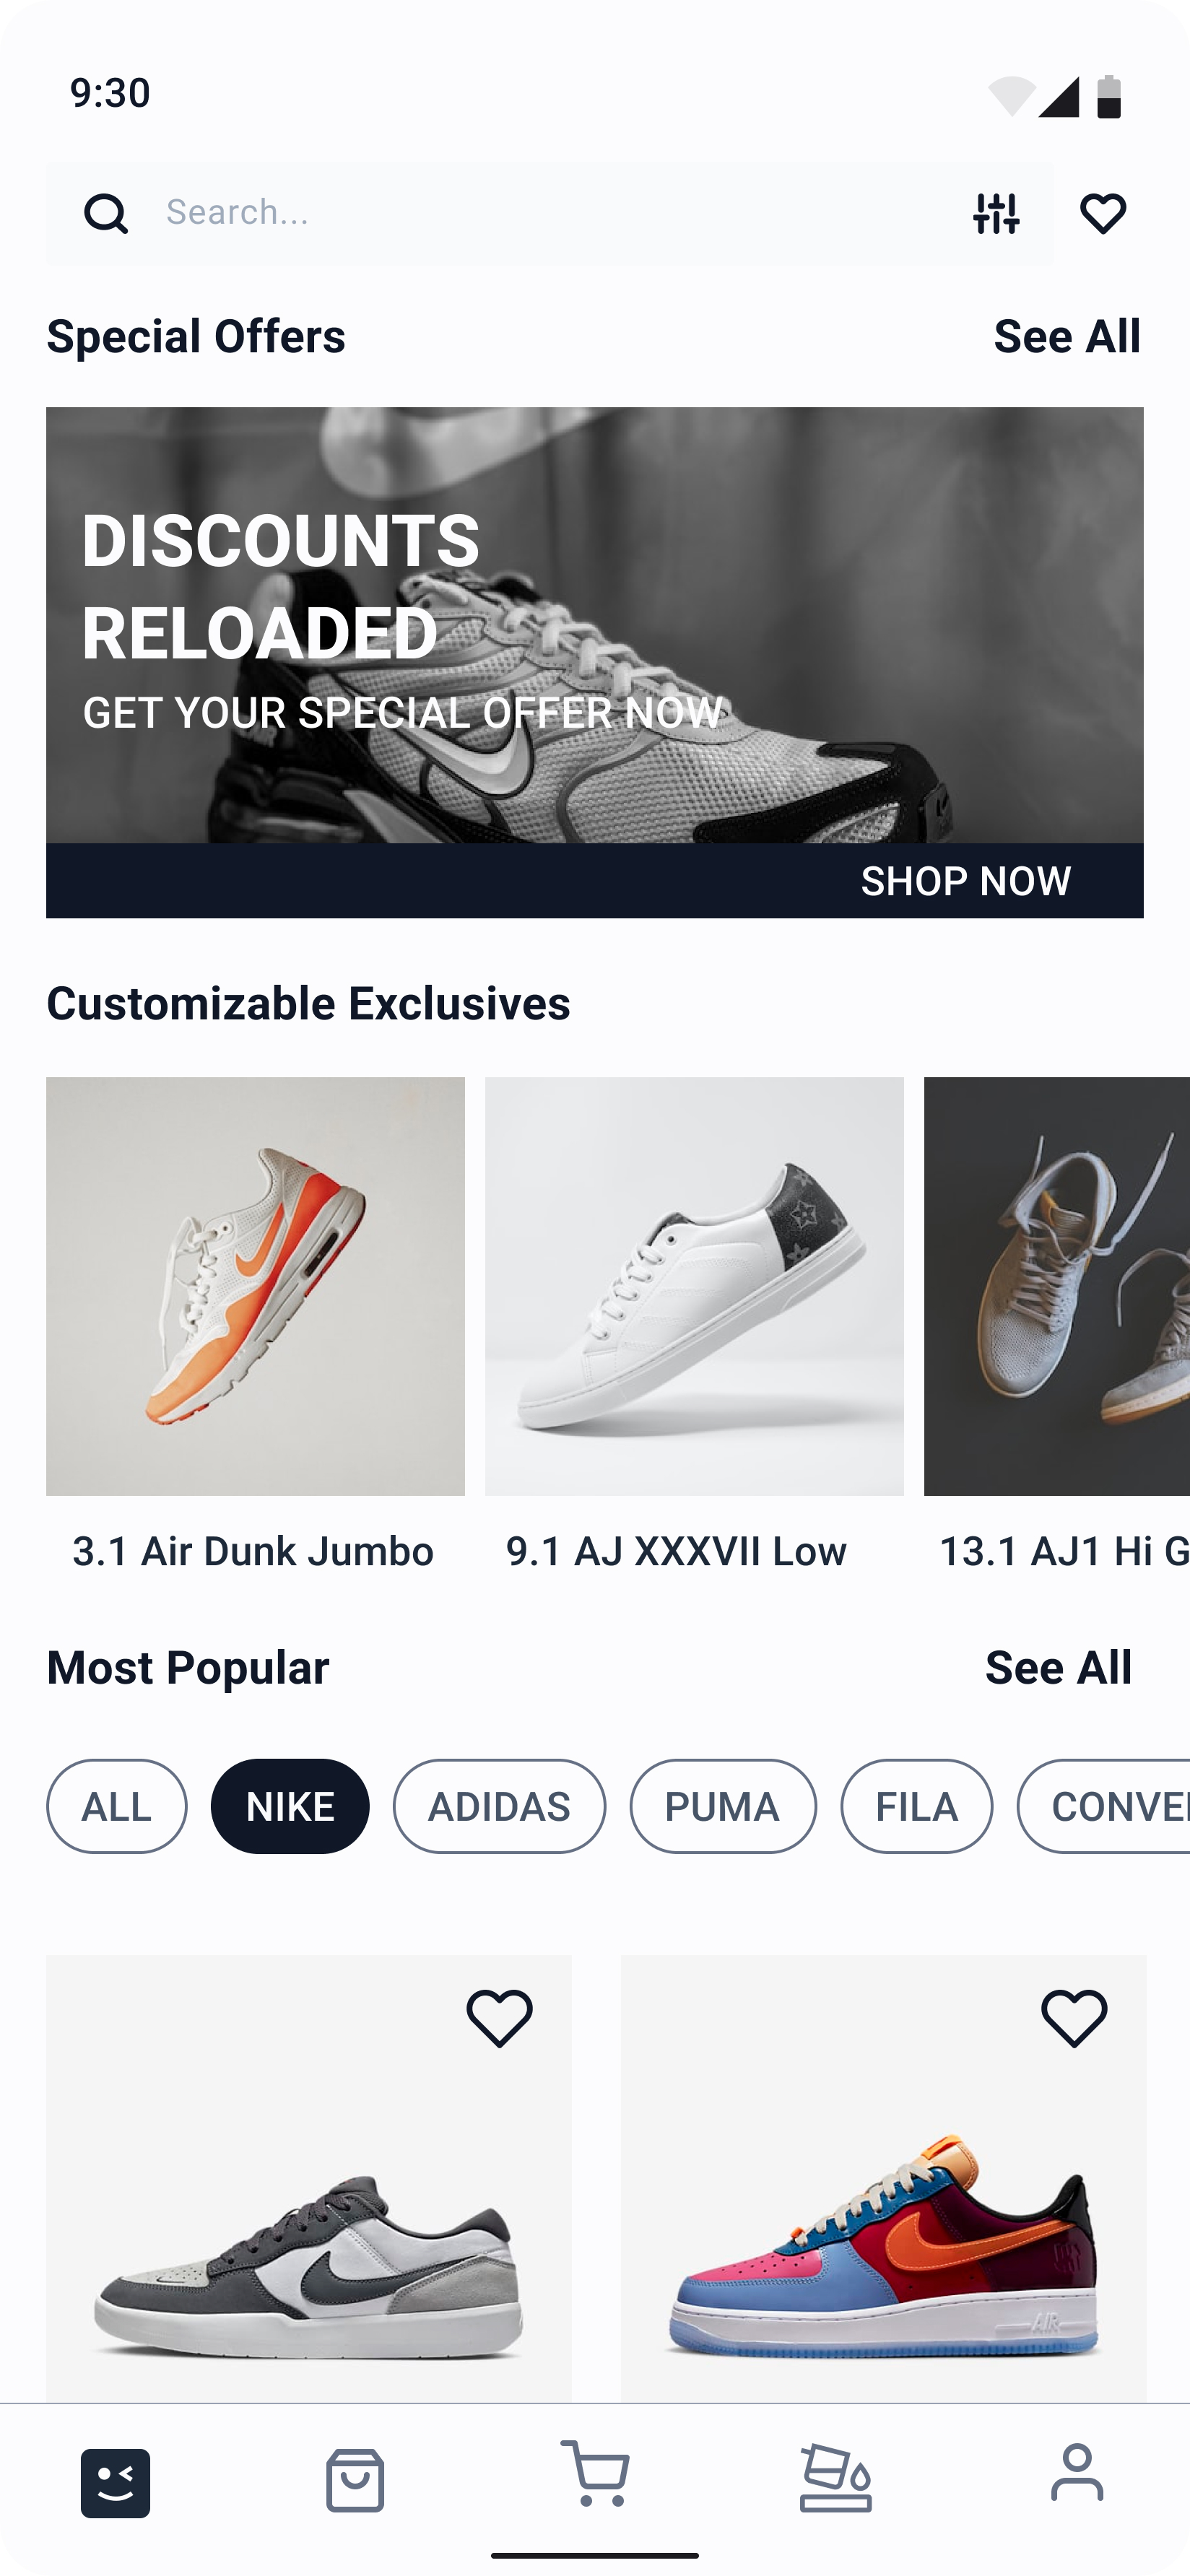Viewport: 1190px width, 2576px height.
Task: Select the FILA filter chip
Action: (x=916, y=1806)
